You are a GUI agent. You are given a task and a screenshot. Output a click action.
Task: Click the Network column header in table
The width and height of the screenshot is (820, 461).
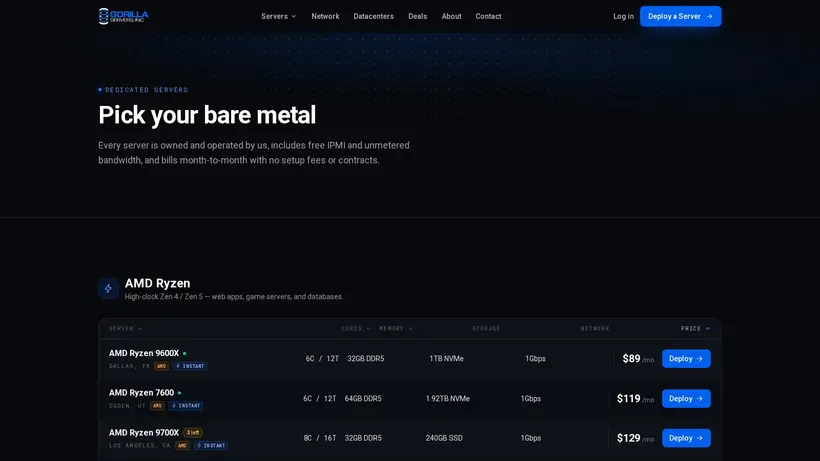coord(595,329)
